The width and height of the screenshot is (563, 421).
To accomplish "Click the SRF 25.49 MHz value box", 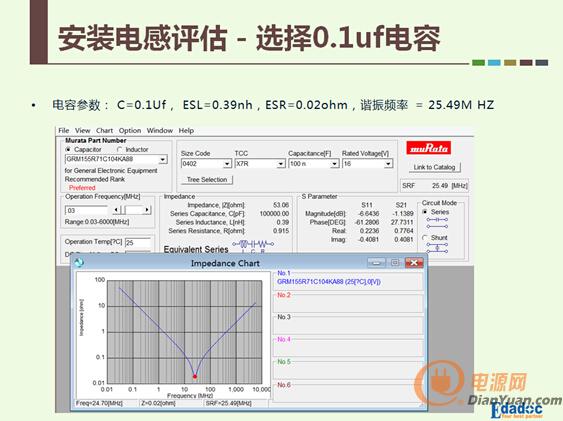I will click(434, 186).
